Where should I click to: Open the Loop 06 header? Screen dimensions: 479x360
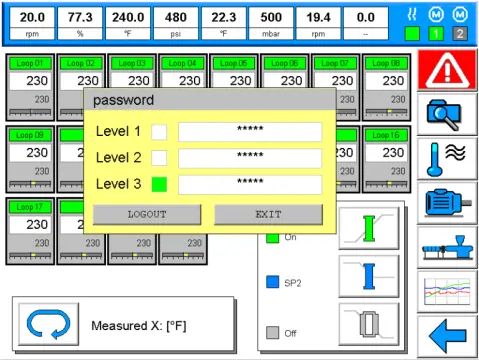click(285, 63)
